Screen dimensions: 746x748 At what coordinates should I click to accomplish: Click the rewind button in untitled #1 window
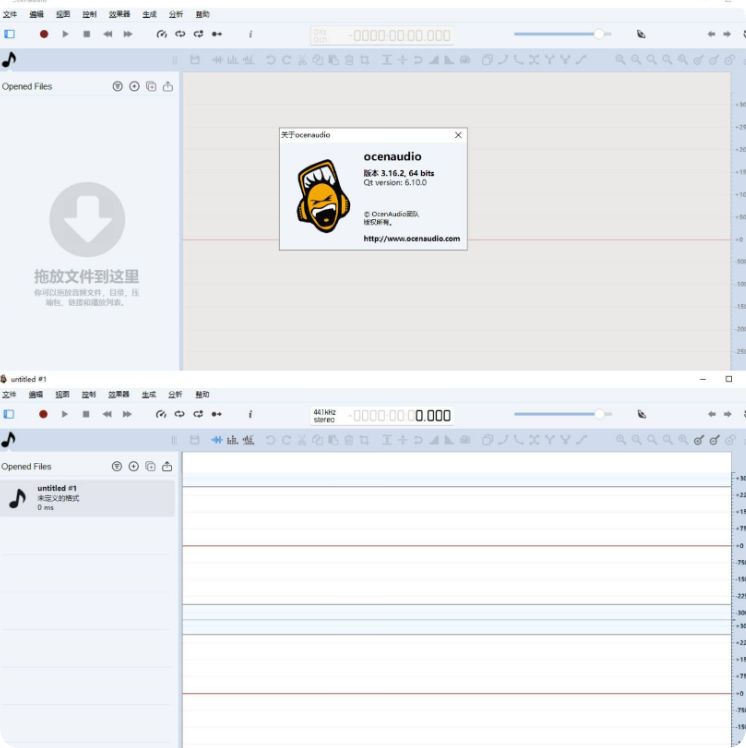107,414
